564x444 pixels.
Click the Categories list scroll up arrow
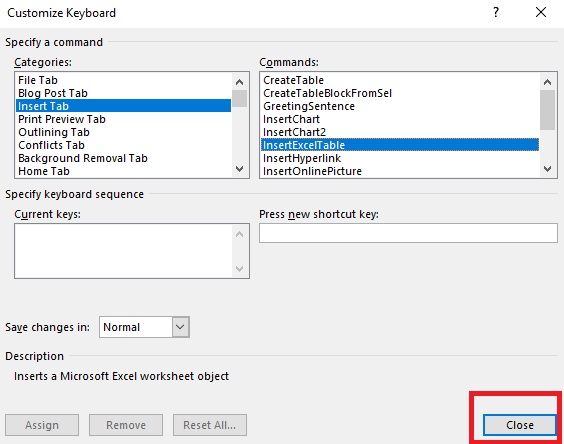pos(240,82)
